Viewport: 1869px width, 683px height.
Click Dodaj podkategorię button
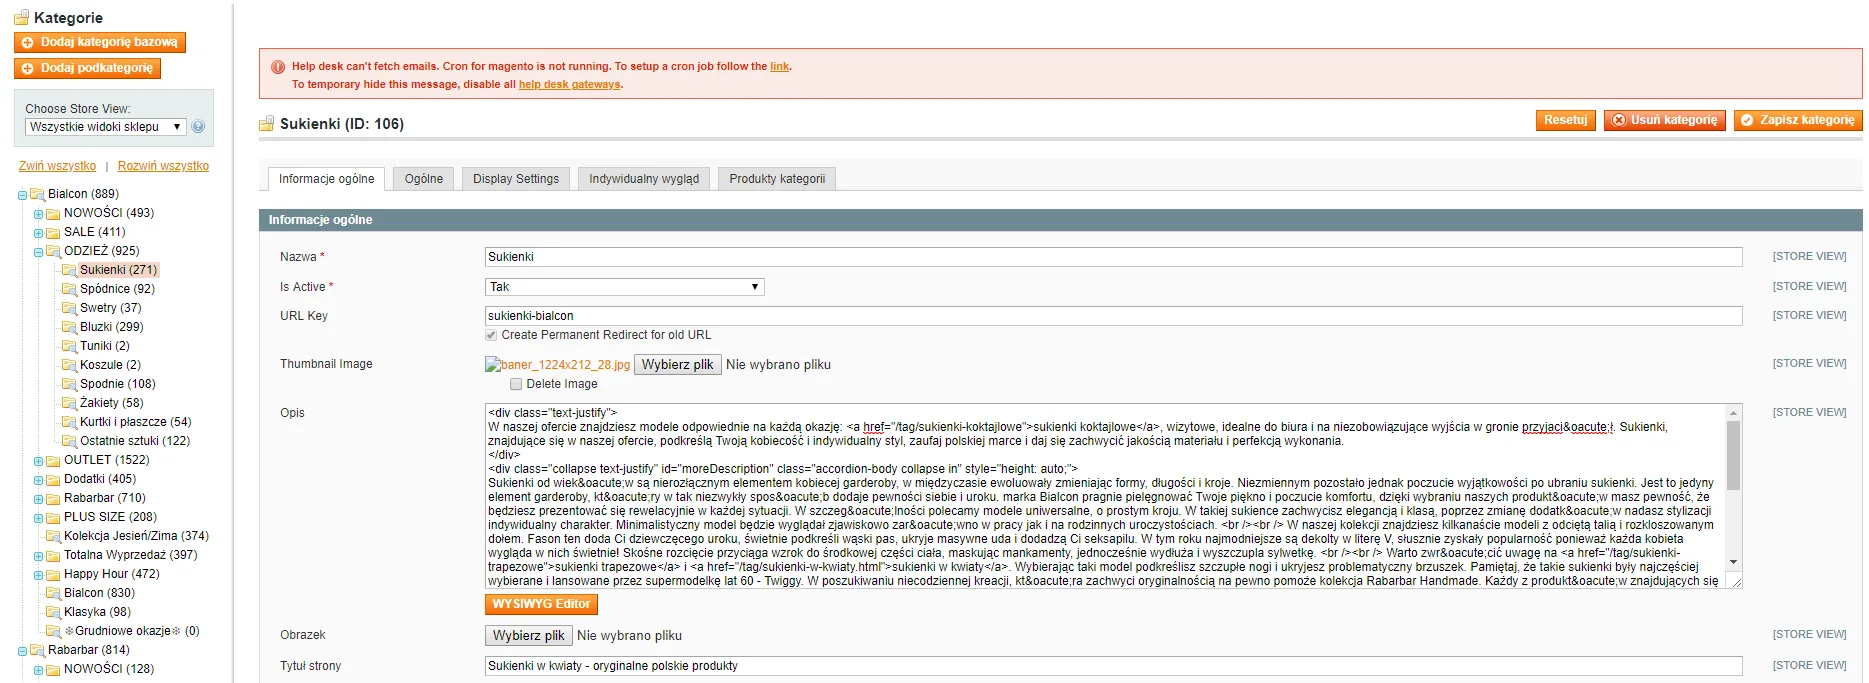(x=88, y=68)
